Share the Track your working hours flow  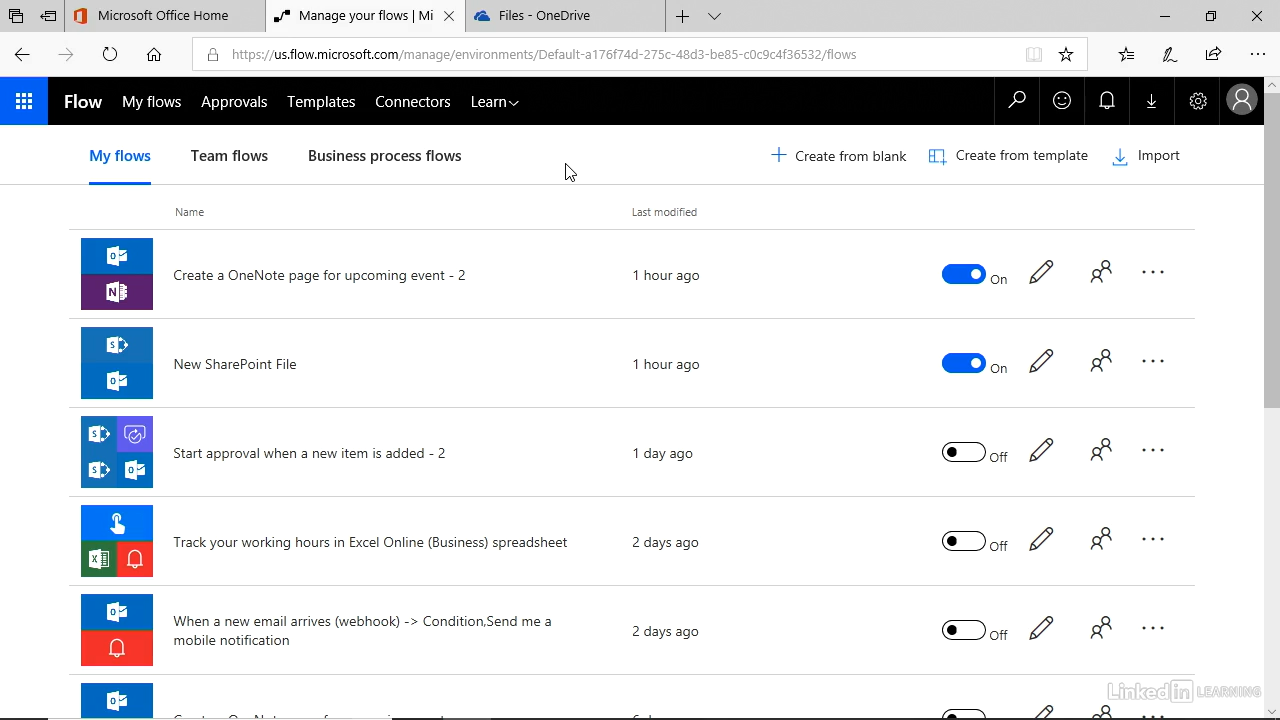(1101, 539)
